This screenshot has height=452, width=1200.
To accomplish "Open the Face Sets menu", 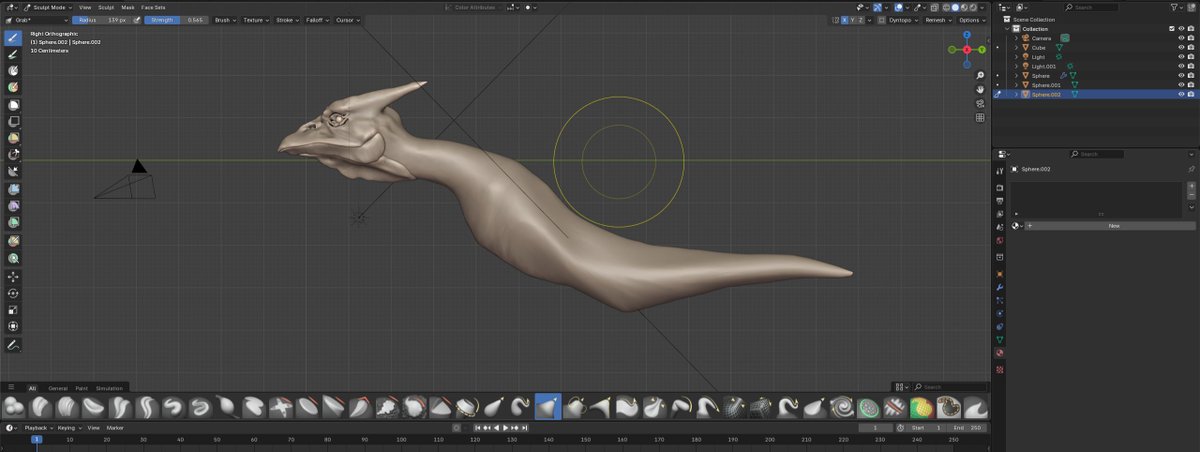I will point(153,7).
